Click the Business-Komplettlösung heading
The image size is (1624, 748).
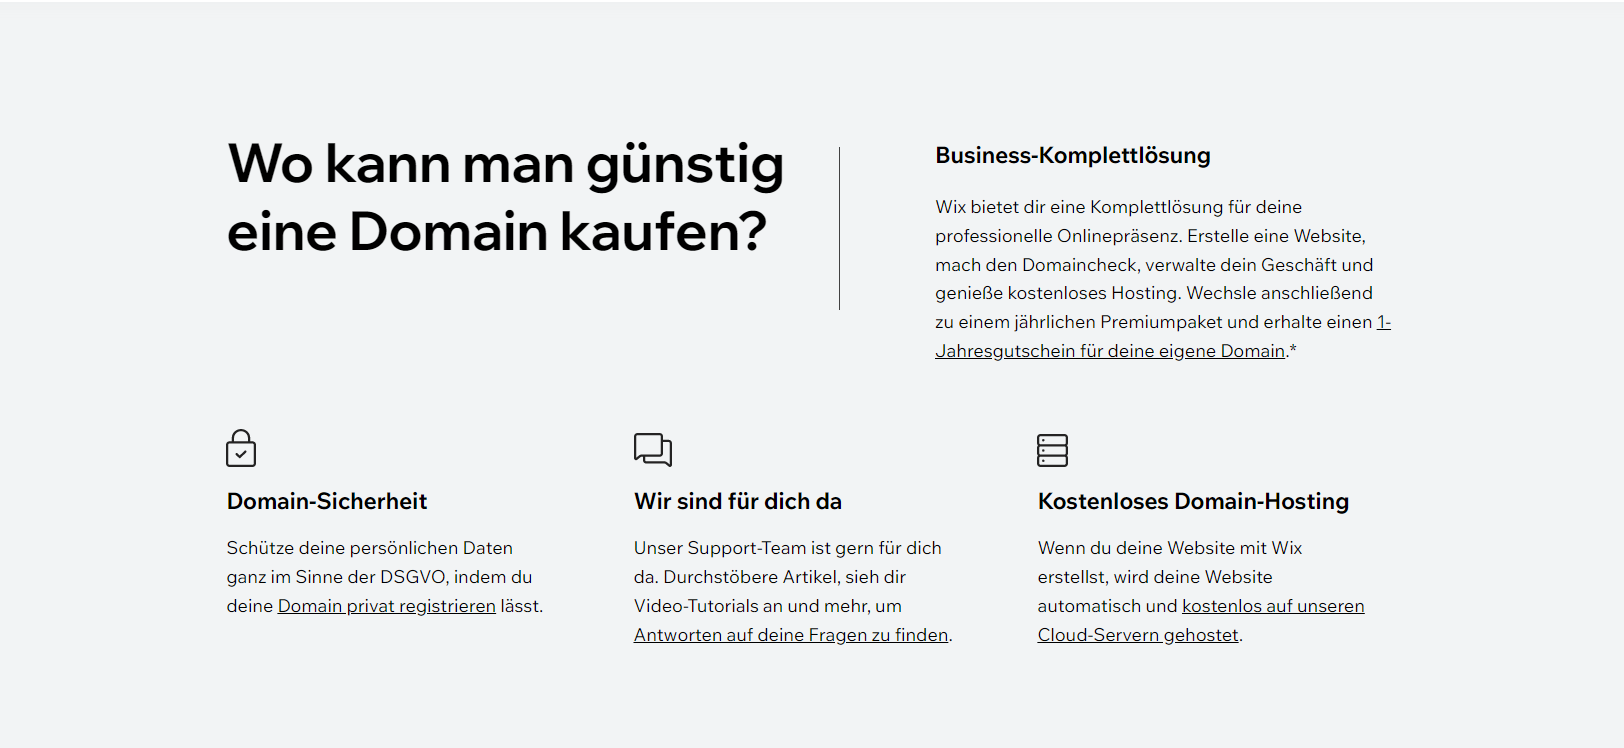click(x=1073, y=155)
